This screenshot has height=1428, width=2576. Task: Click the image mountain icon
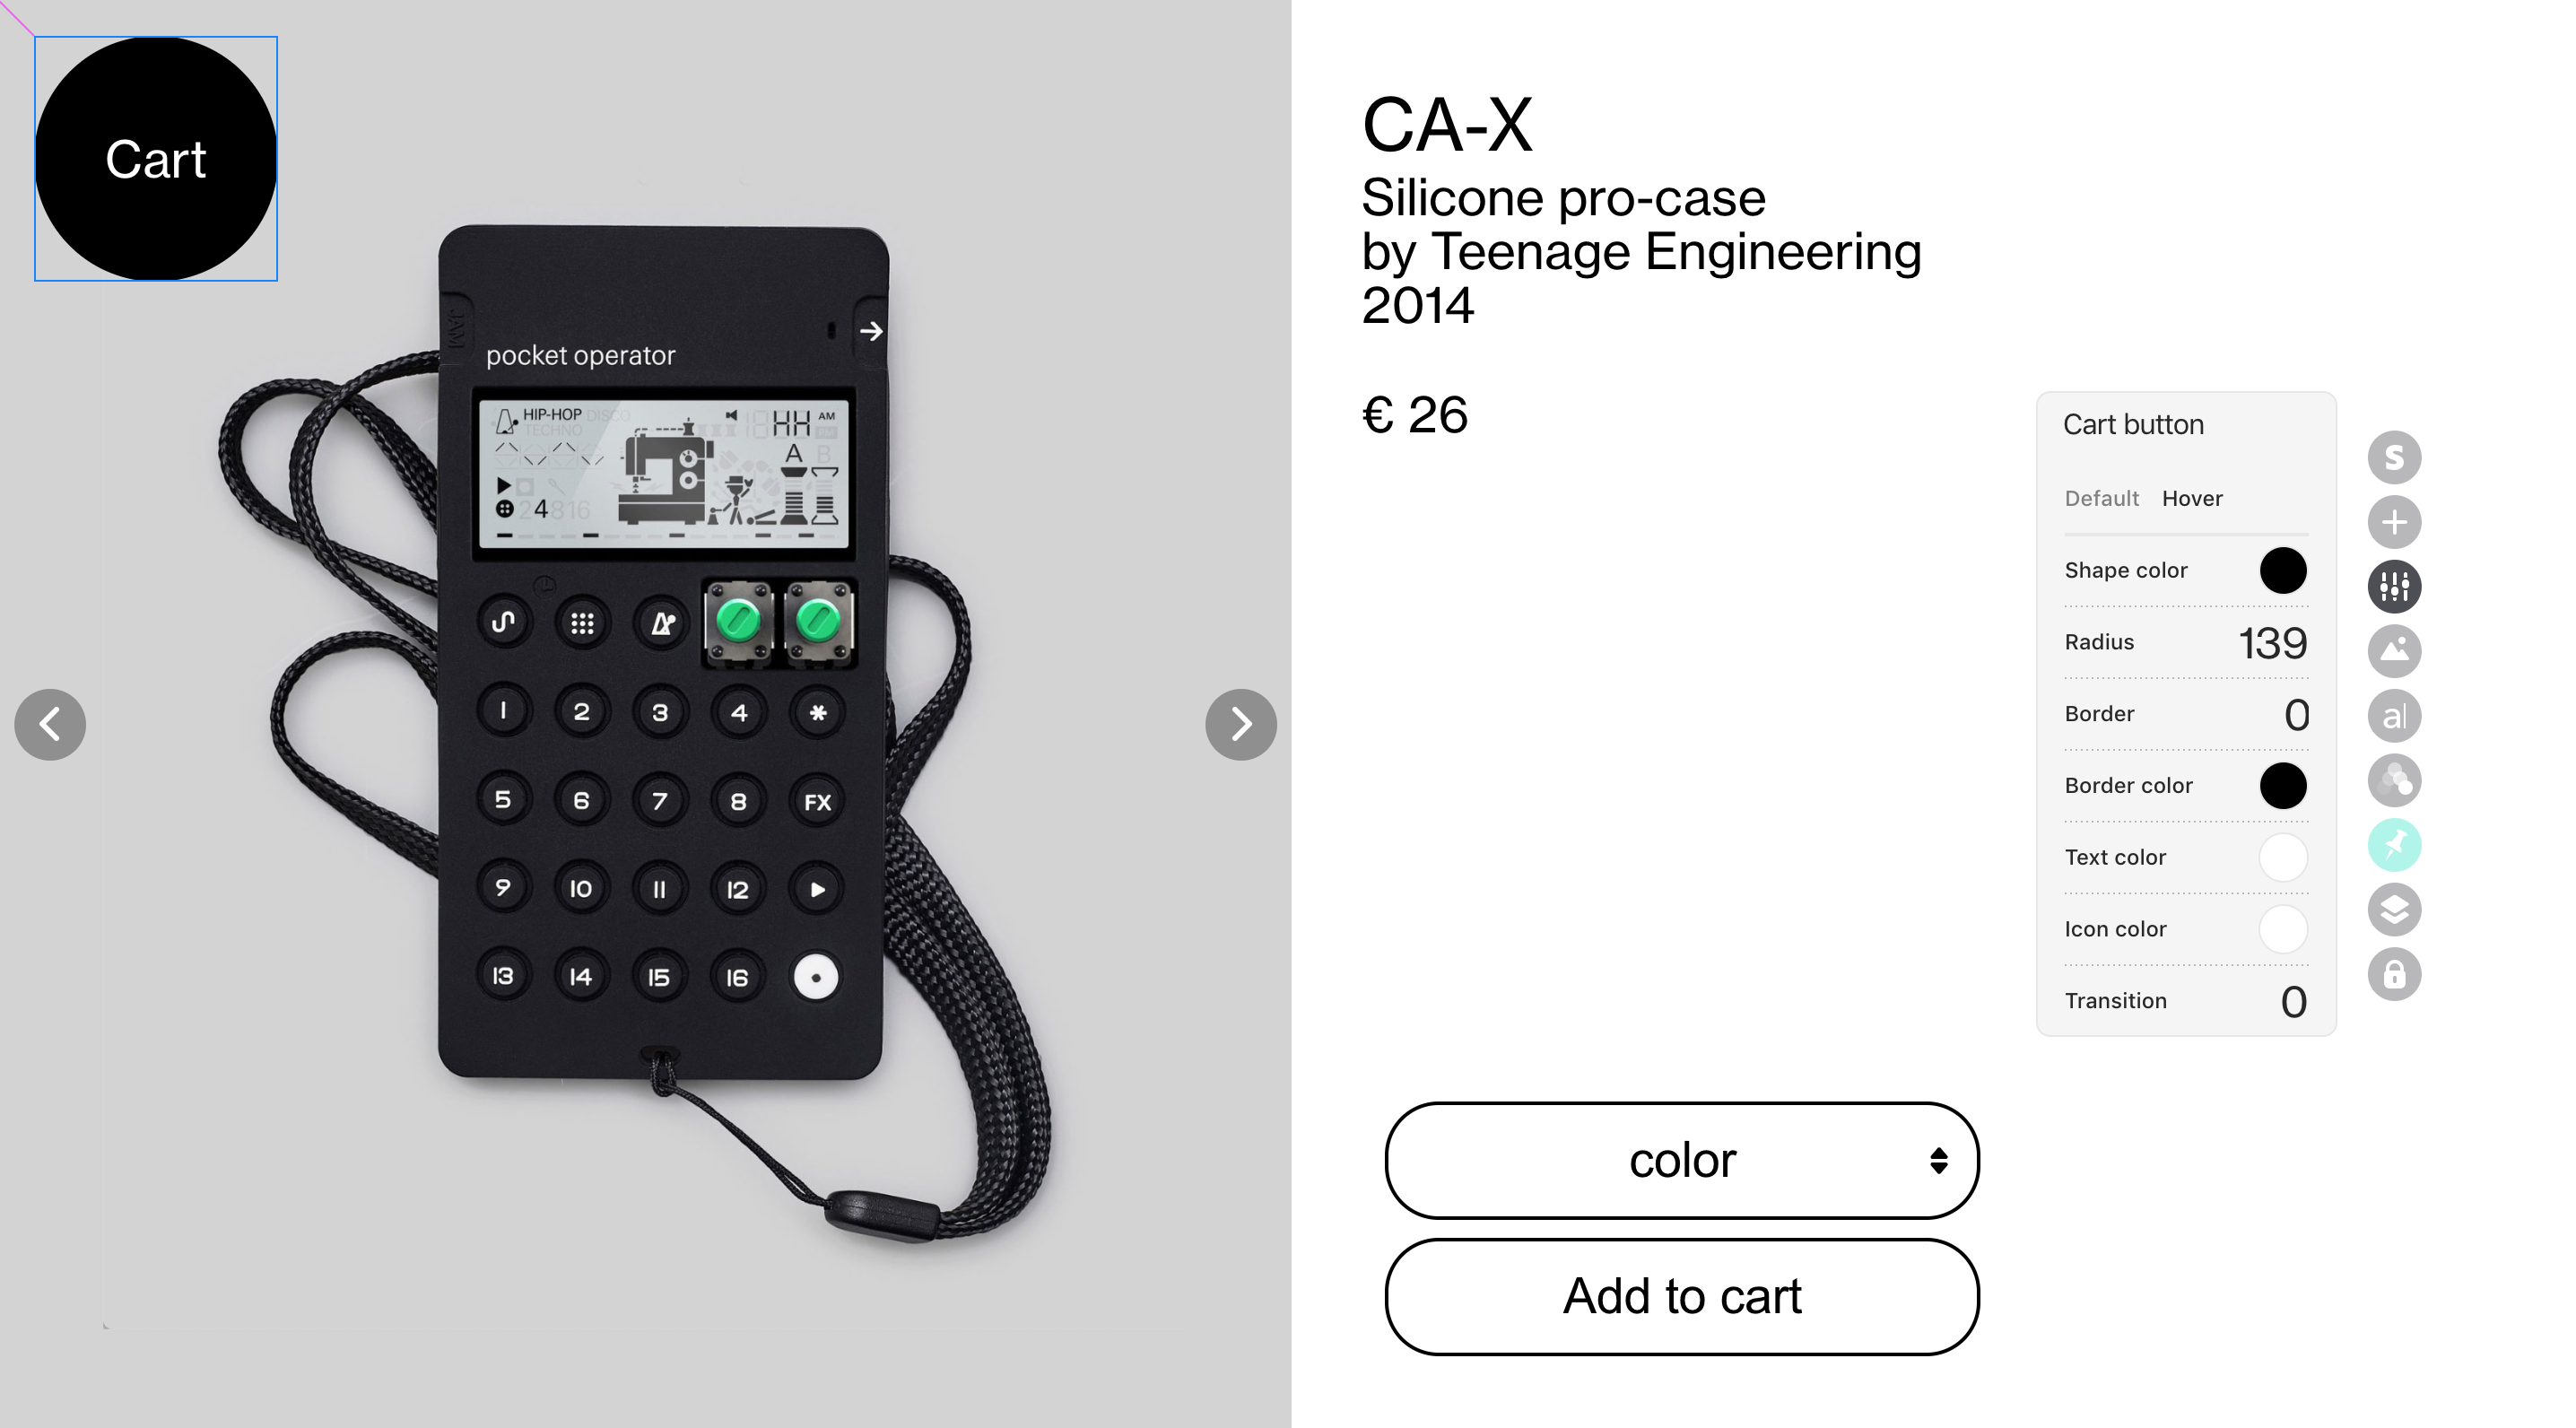click(x=2394, y=651)
